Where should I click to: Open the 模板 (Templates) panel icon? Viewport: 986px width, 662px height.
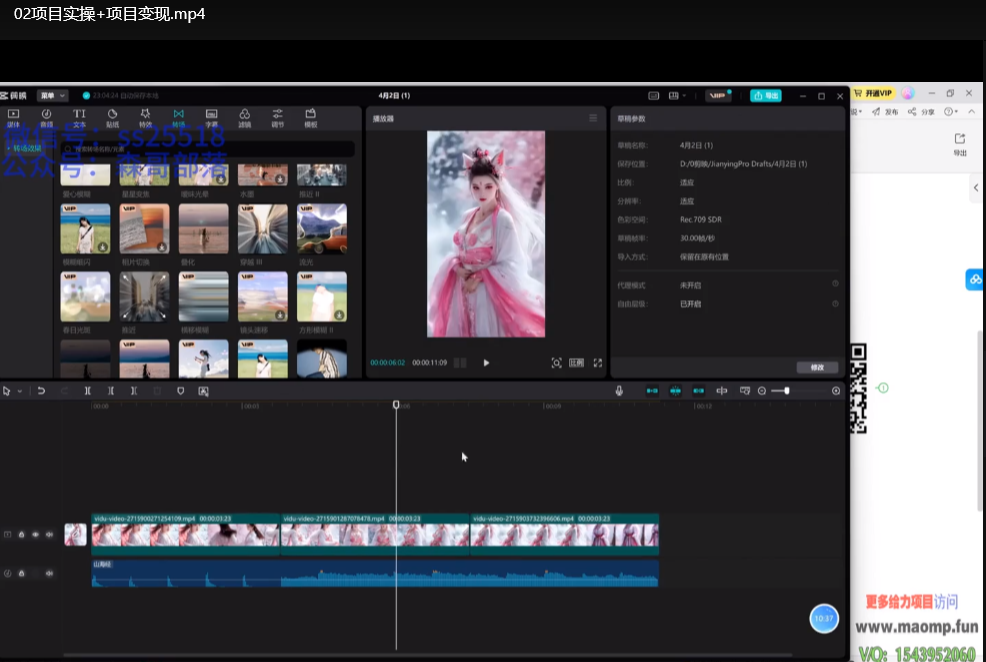311,118
